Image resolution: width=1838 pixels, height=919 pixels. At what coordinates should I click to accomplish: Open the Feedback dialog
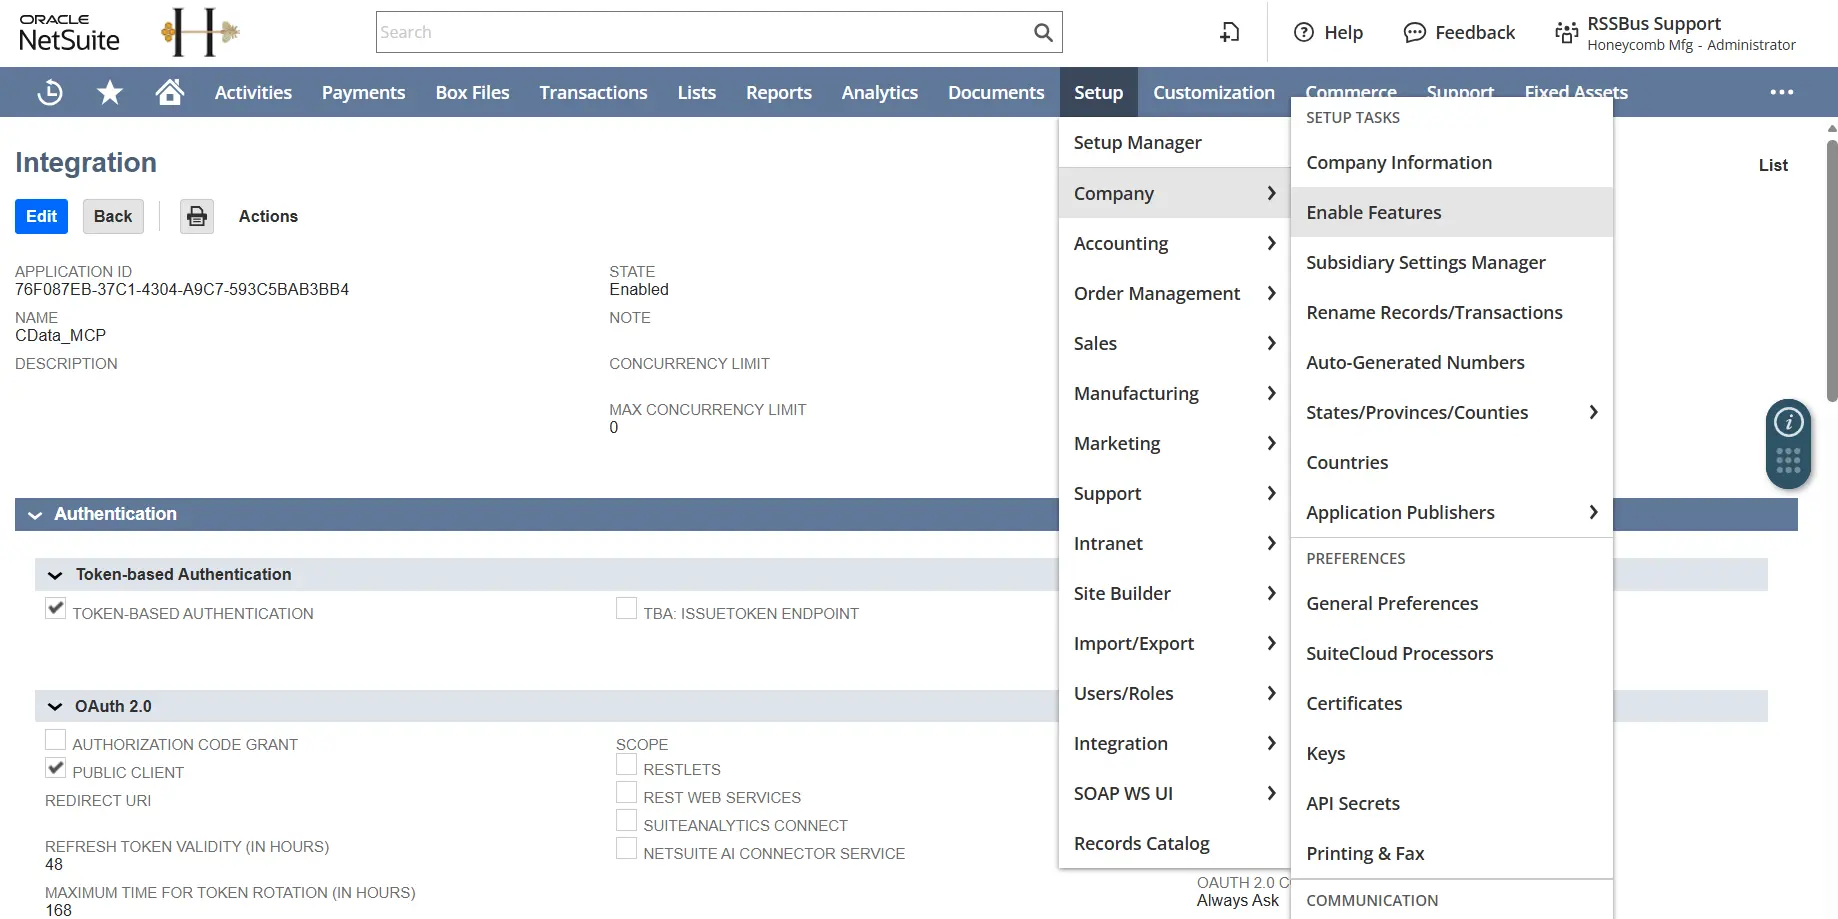point(1459,32)
